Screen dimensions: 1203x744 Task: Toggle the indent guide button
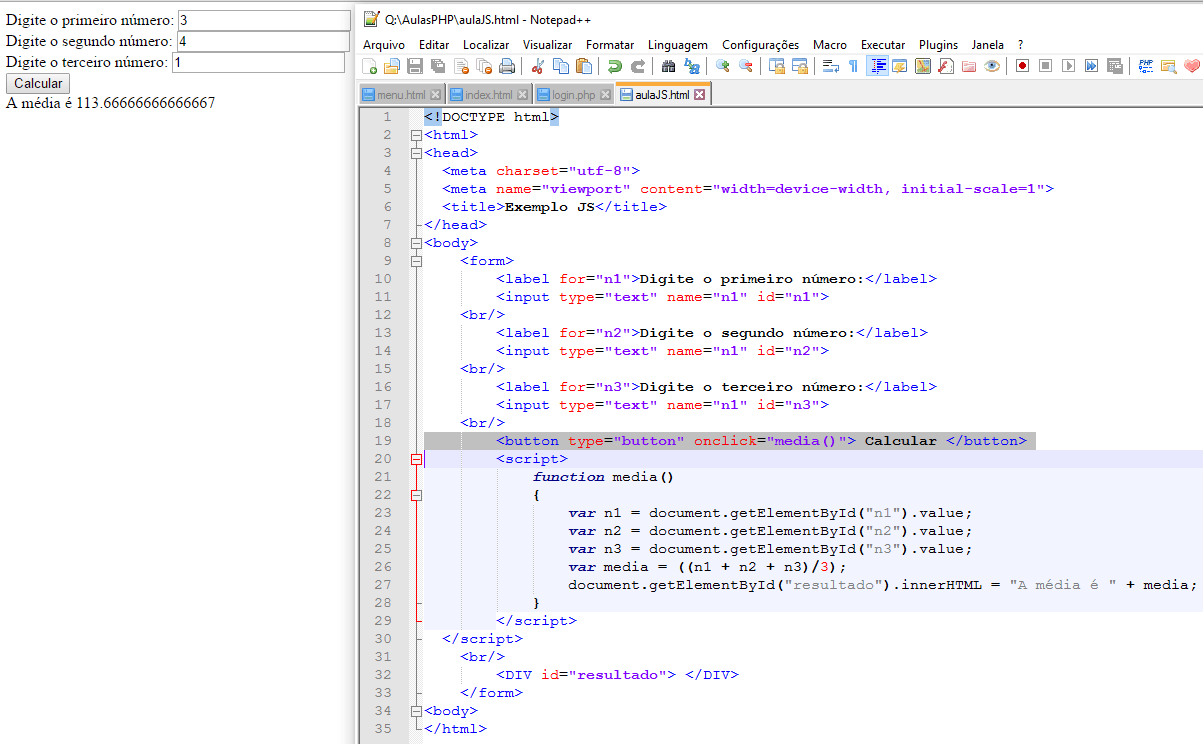coord(878,66)
